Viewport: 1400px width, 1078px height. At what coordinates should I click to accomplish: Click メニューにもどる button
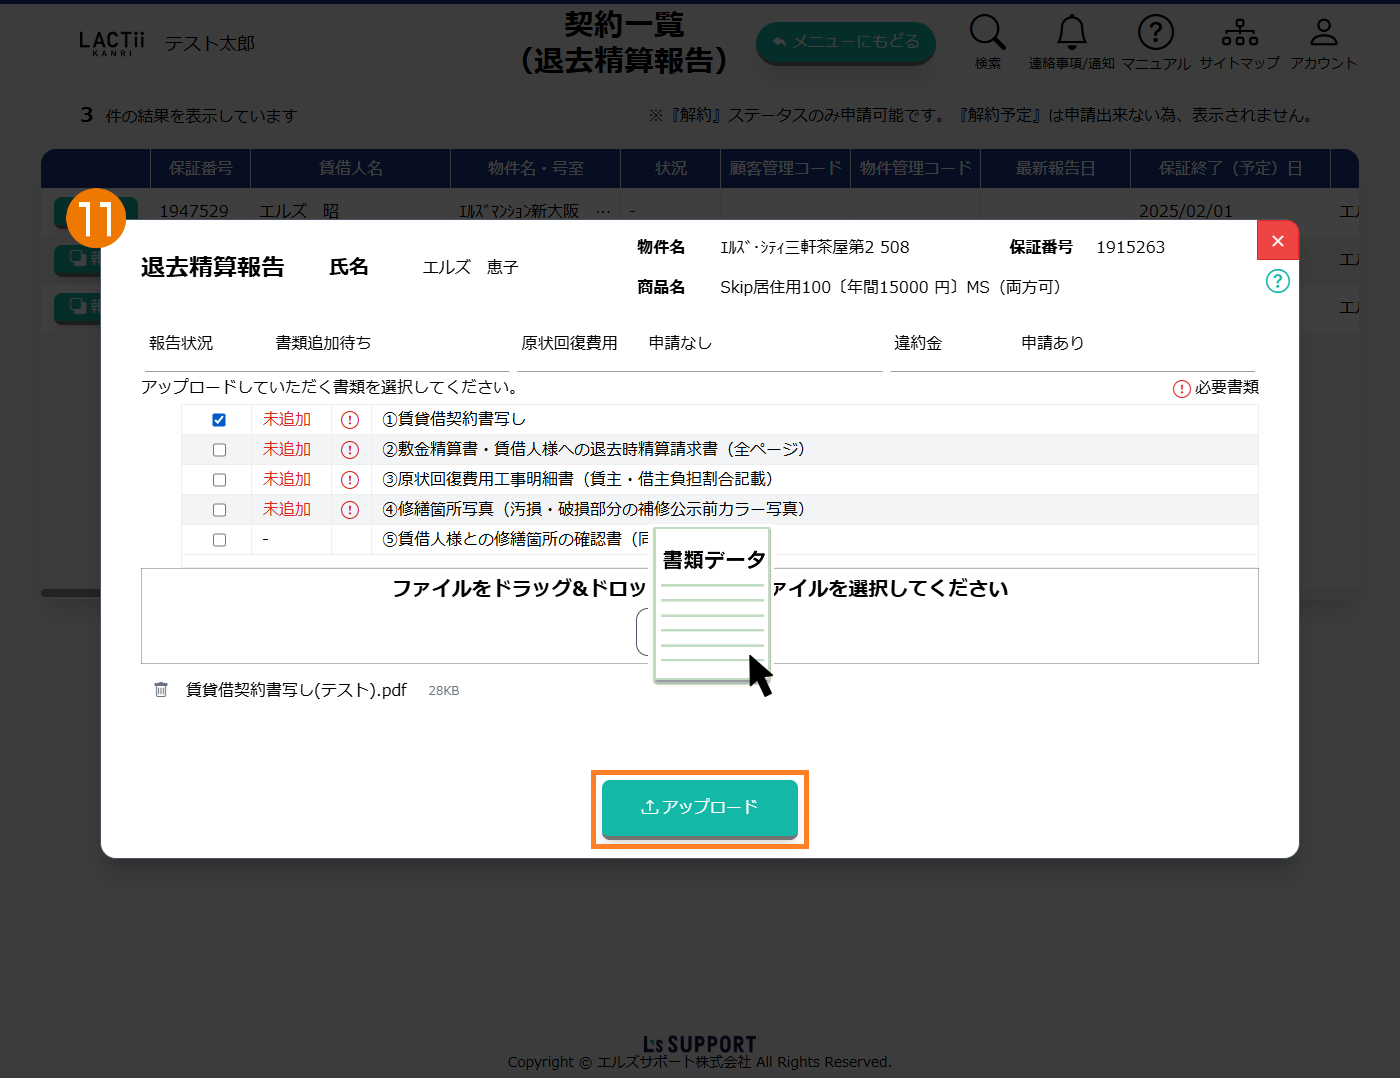(845, 42)
